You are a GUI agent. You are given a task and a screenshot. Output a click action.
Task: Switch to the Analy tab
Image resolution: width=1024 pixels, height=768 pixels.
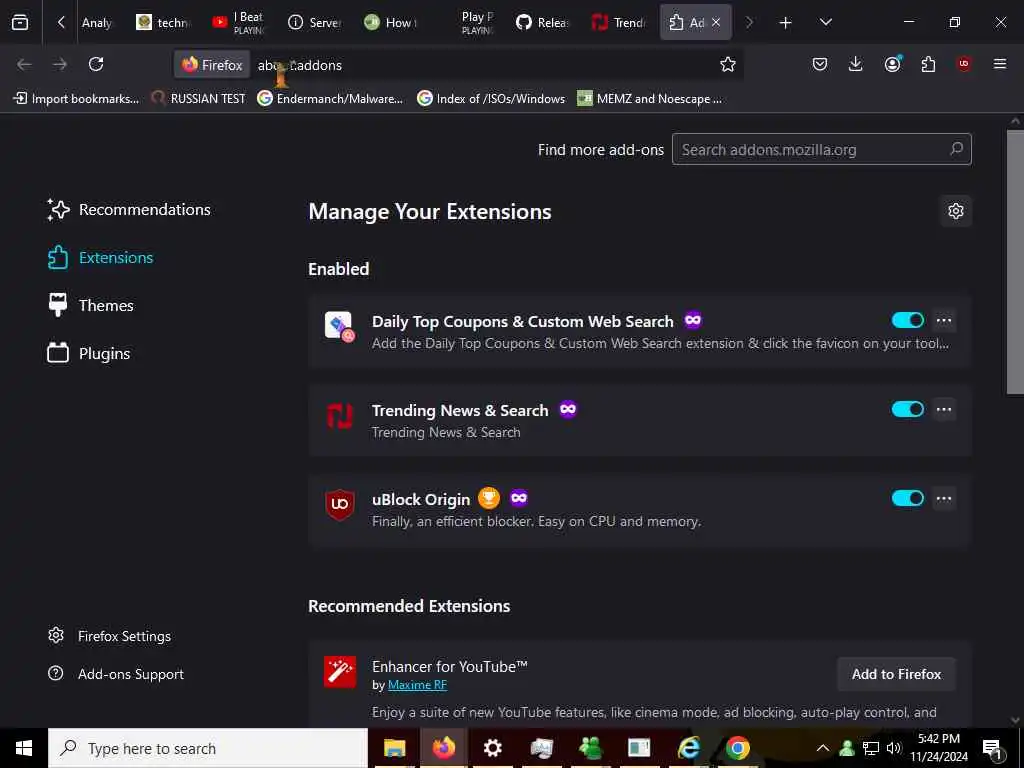click(97, 23)
